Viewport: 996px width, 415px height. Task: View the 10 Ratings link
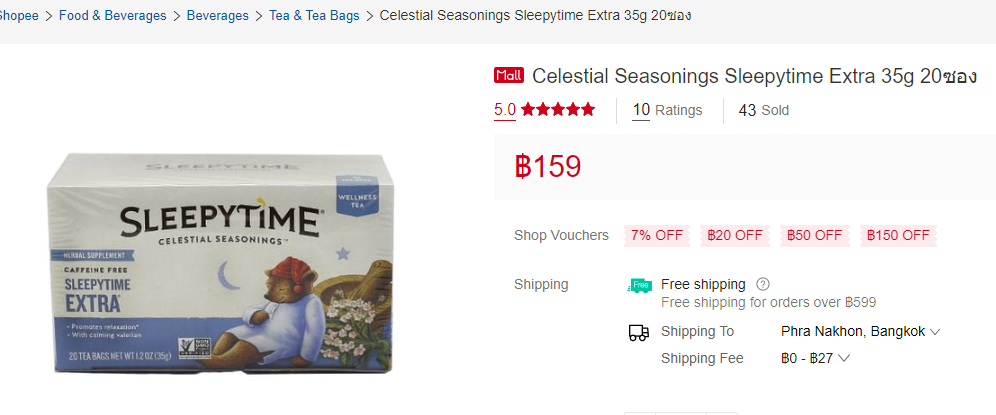point(668,111)
